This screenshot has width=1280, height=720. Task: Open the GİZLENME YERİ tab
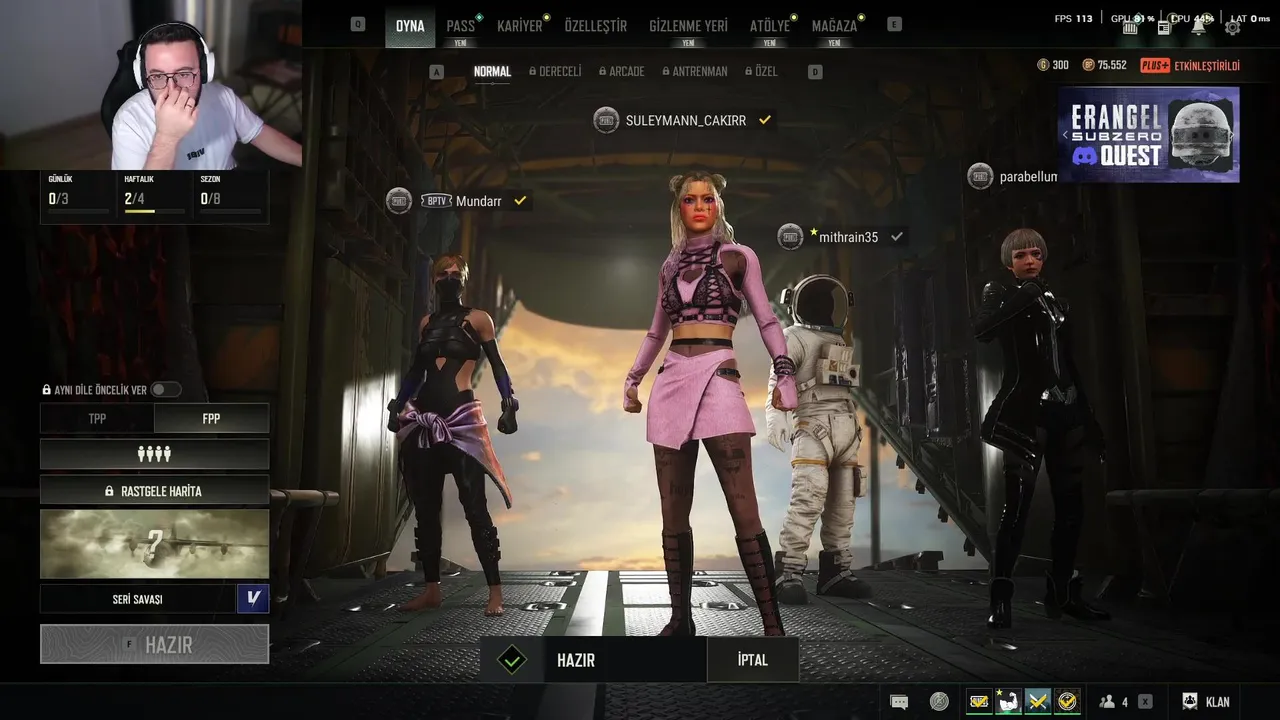[688, 26]
